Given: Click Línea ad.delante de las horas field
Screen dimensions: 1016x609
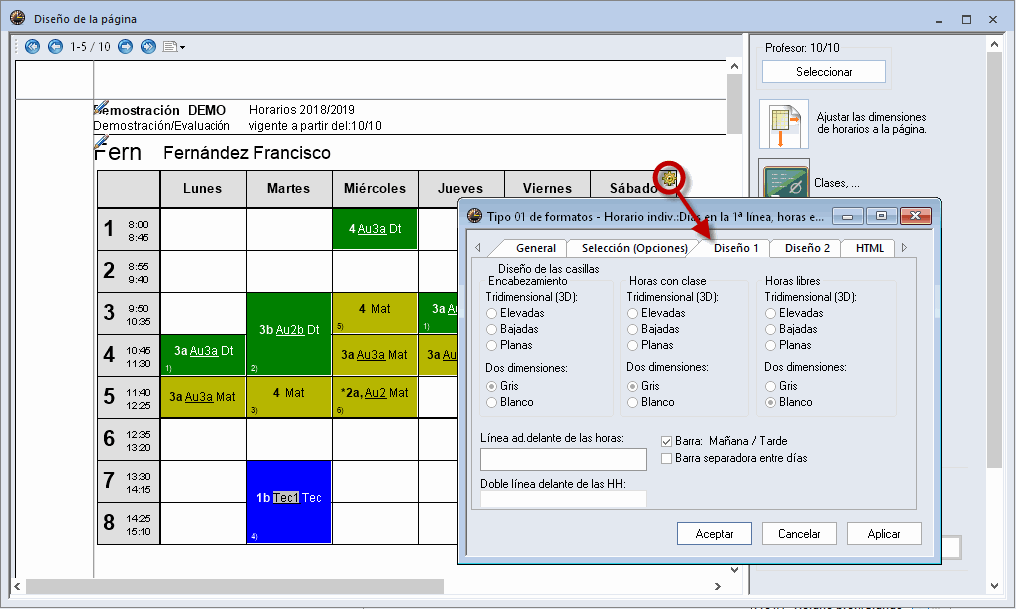Looking at the screenshot, I should pyautogui.click(x=563, y=459).
